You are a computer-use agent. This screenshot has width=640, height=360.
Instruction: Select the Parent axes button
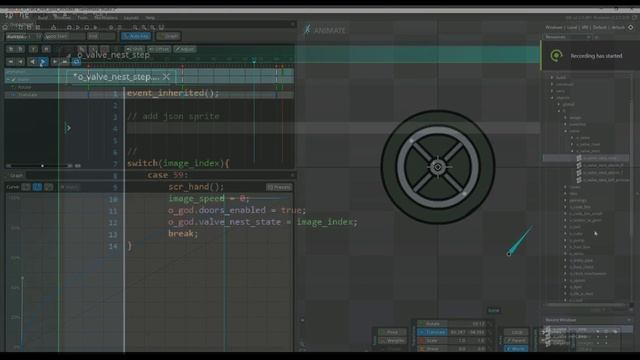pos(516,340)
